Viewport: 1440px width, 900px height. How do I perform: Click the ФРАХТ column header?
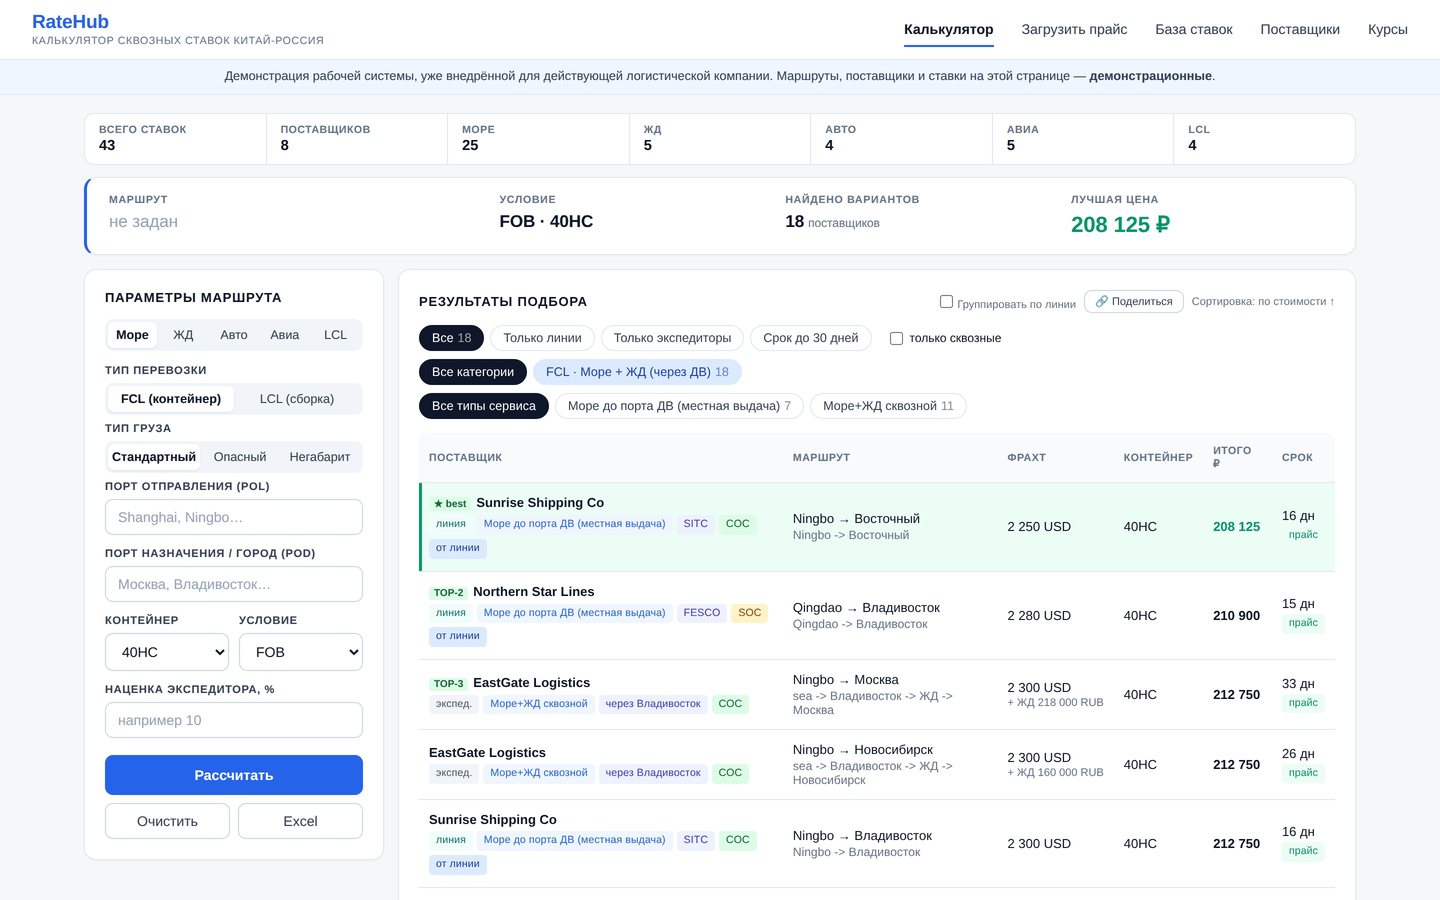(1026, 458)
